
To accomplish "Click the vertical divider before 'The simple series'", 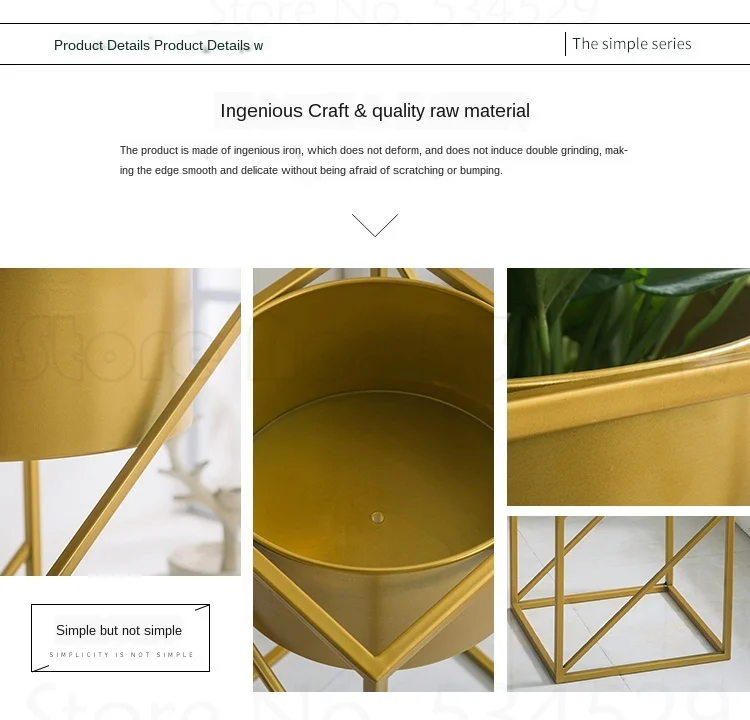I will (565, 44).
